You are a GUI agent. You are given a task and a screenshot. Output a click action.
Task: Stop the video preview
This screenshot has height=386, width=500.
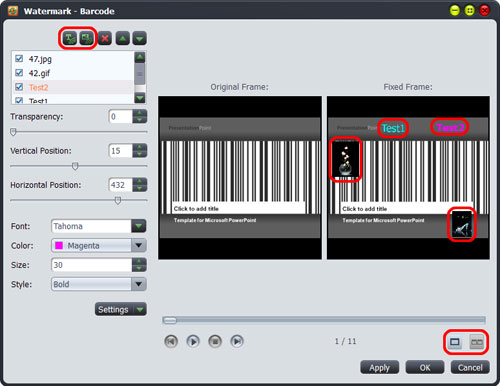pos(215,341)
